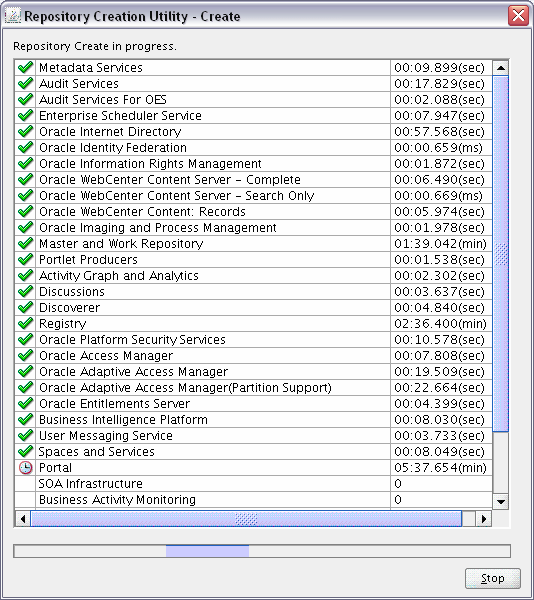Screen dimensions: 534x600
Task: Click the checkmark icon next to Audit Services For OES
Action: tap(25, 100)
